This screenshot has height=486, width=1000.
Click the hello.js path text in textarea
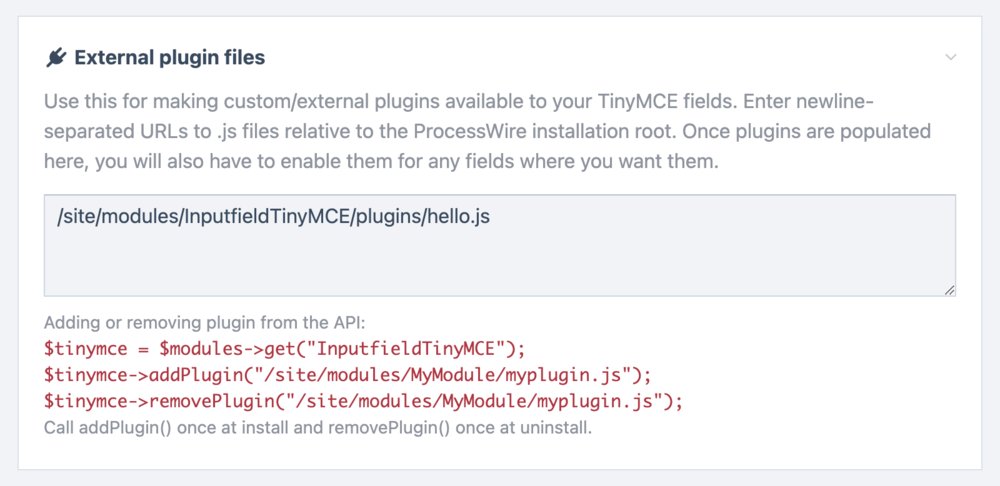coord(461,218)
